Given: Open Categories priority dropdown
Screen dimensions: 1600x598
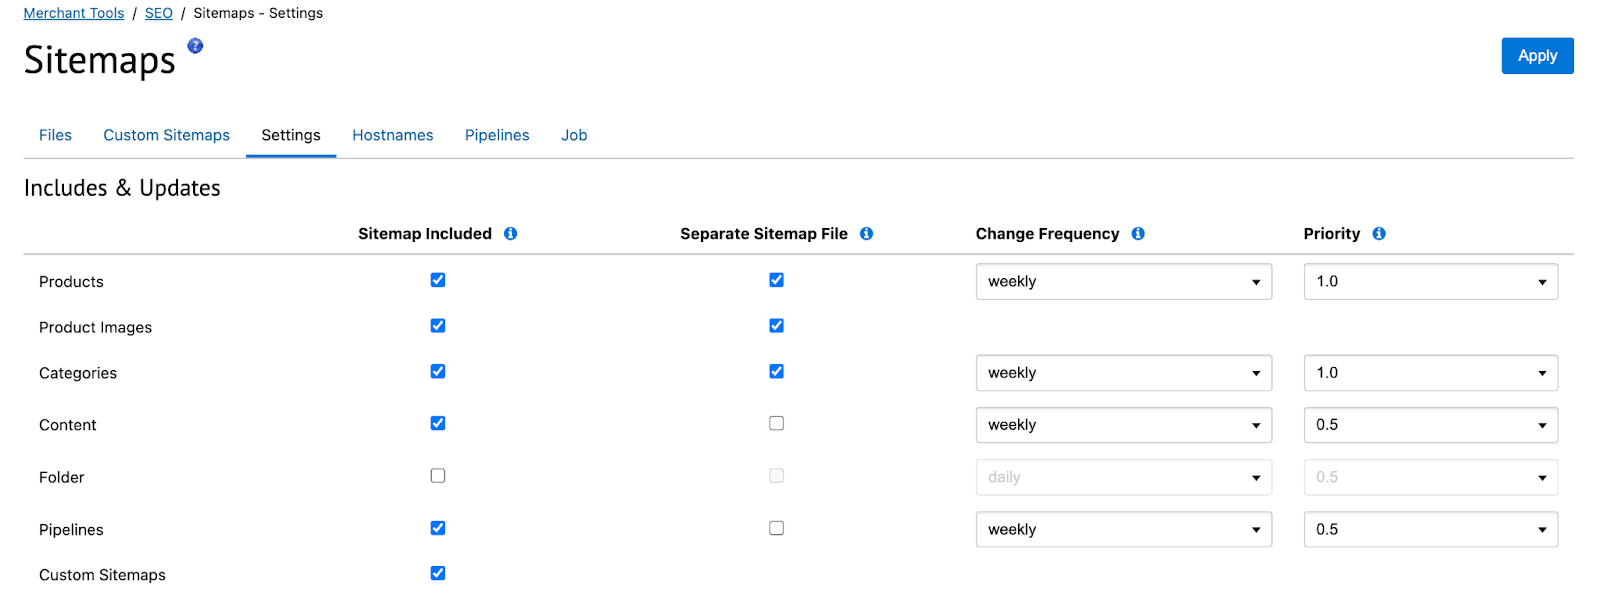Looking at the screenshot, I should pyautogui.click(x=1431, y=373).
